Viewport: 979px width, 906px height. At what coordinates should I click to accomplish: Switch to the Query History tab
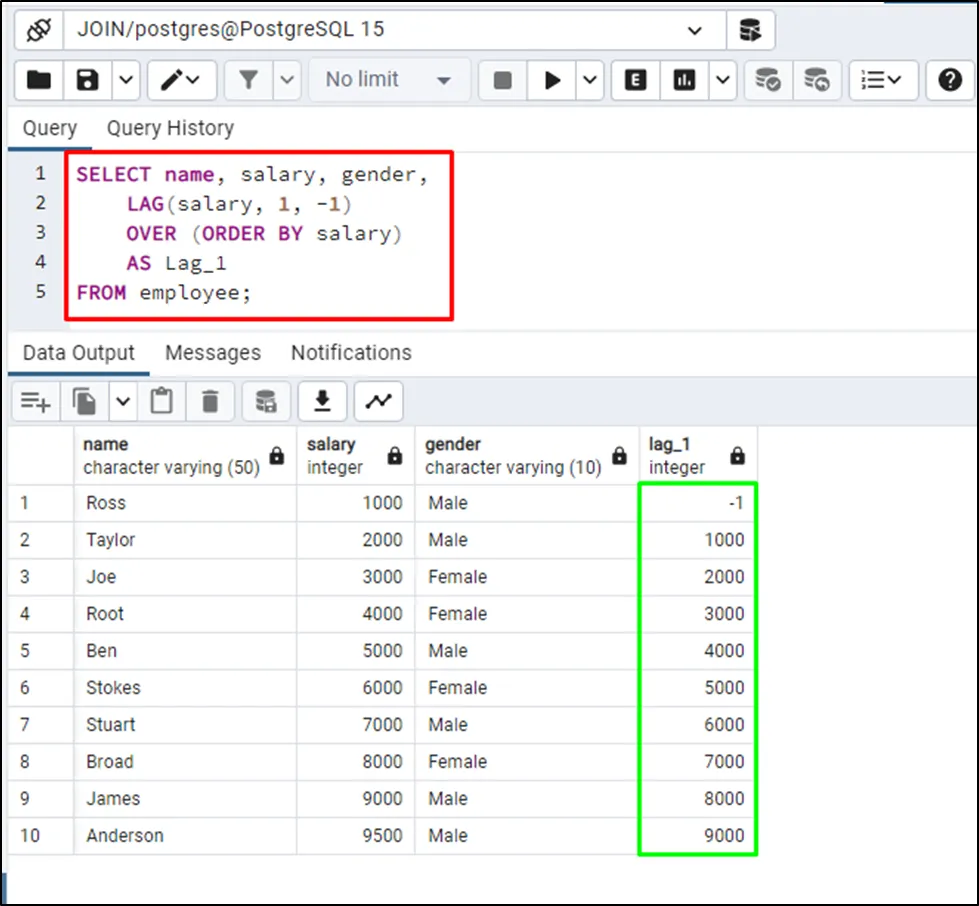(170, 128)
